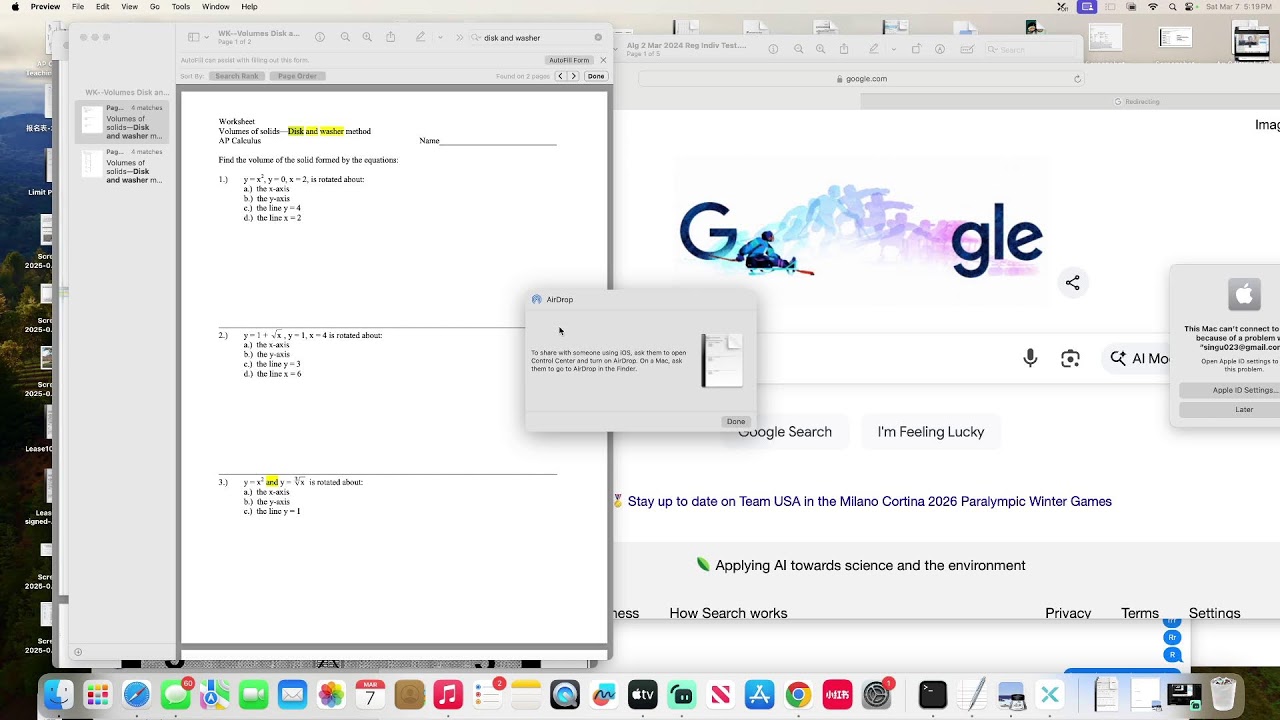Click the Google Lens image search icon
Viewport: 1280px width, 720px height.
point(1070,358)
